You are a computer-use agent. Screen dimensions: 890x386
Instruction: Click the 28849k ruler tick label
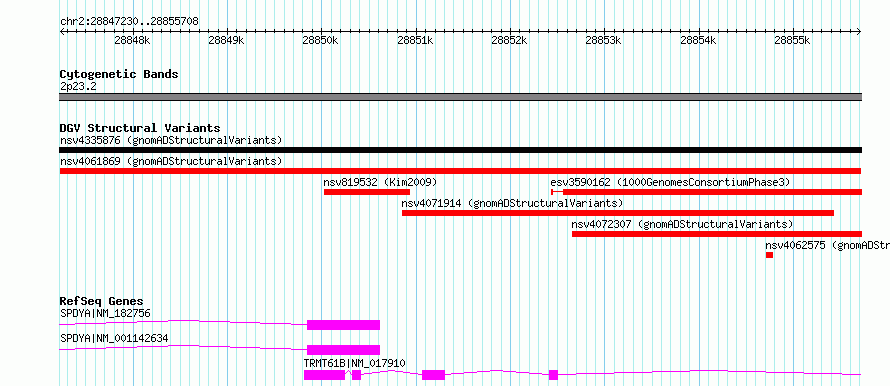pos(226,40)
